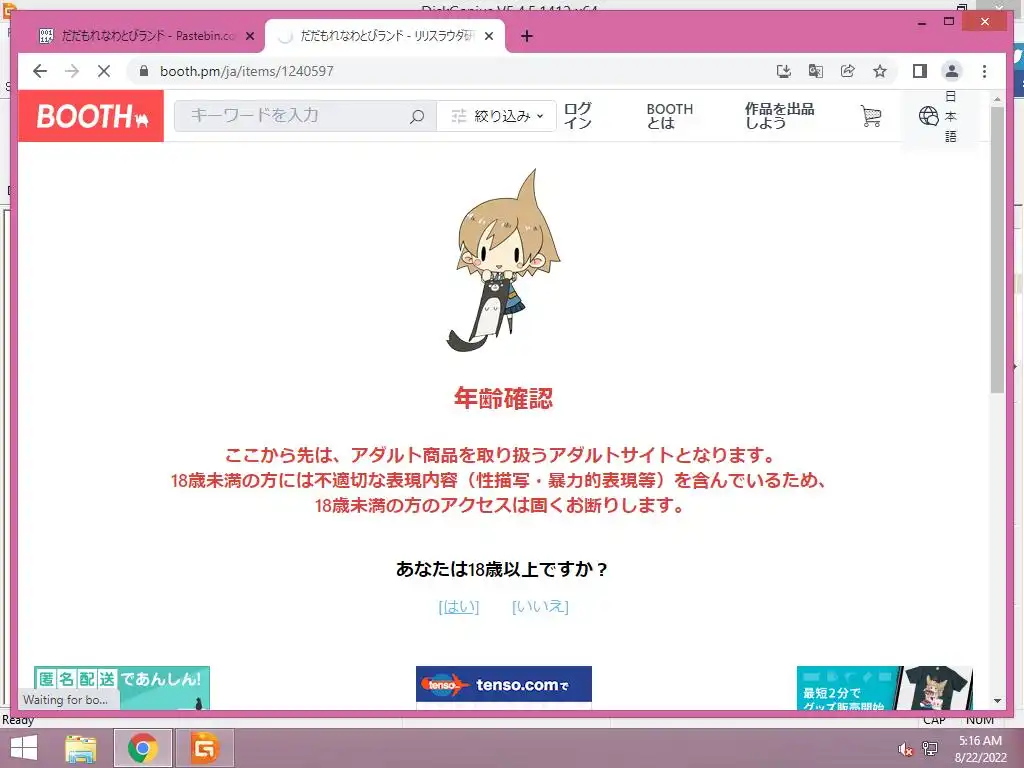1024x768 pixels.
Task: Click the install/download page icon
Action: coord(784,71)
